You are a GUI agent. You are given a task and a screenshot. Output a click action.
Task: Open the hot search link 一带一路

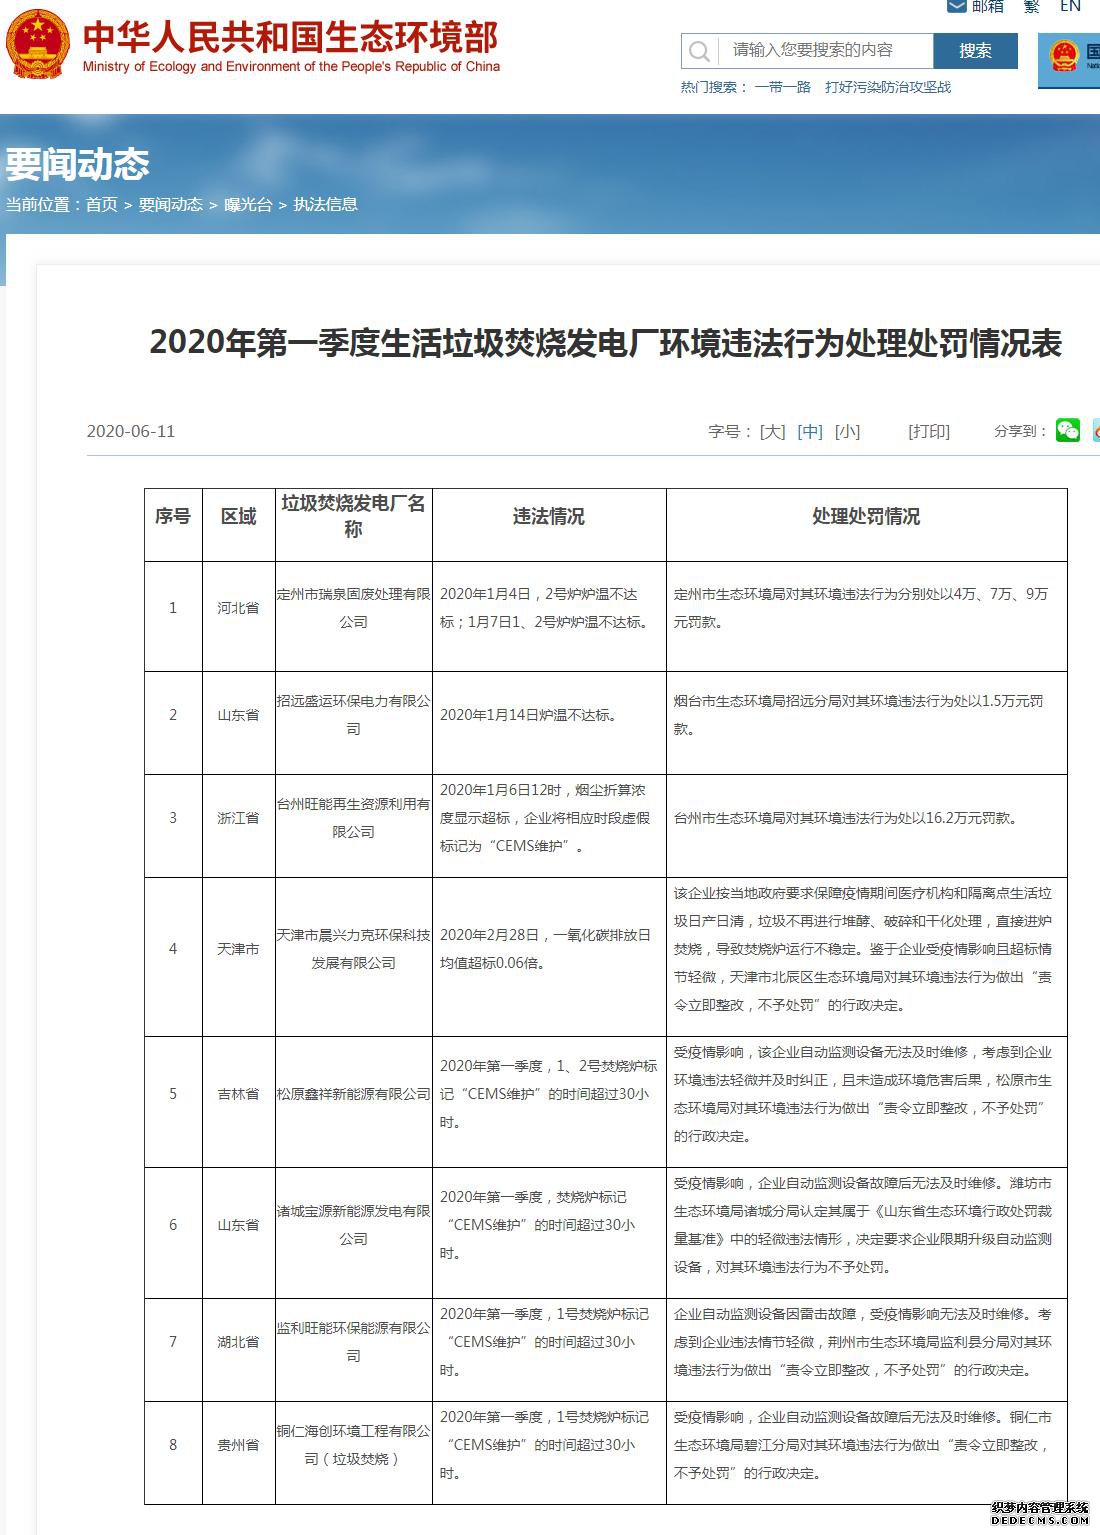[x=783, y=87]
